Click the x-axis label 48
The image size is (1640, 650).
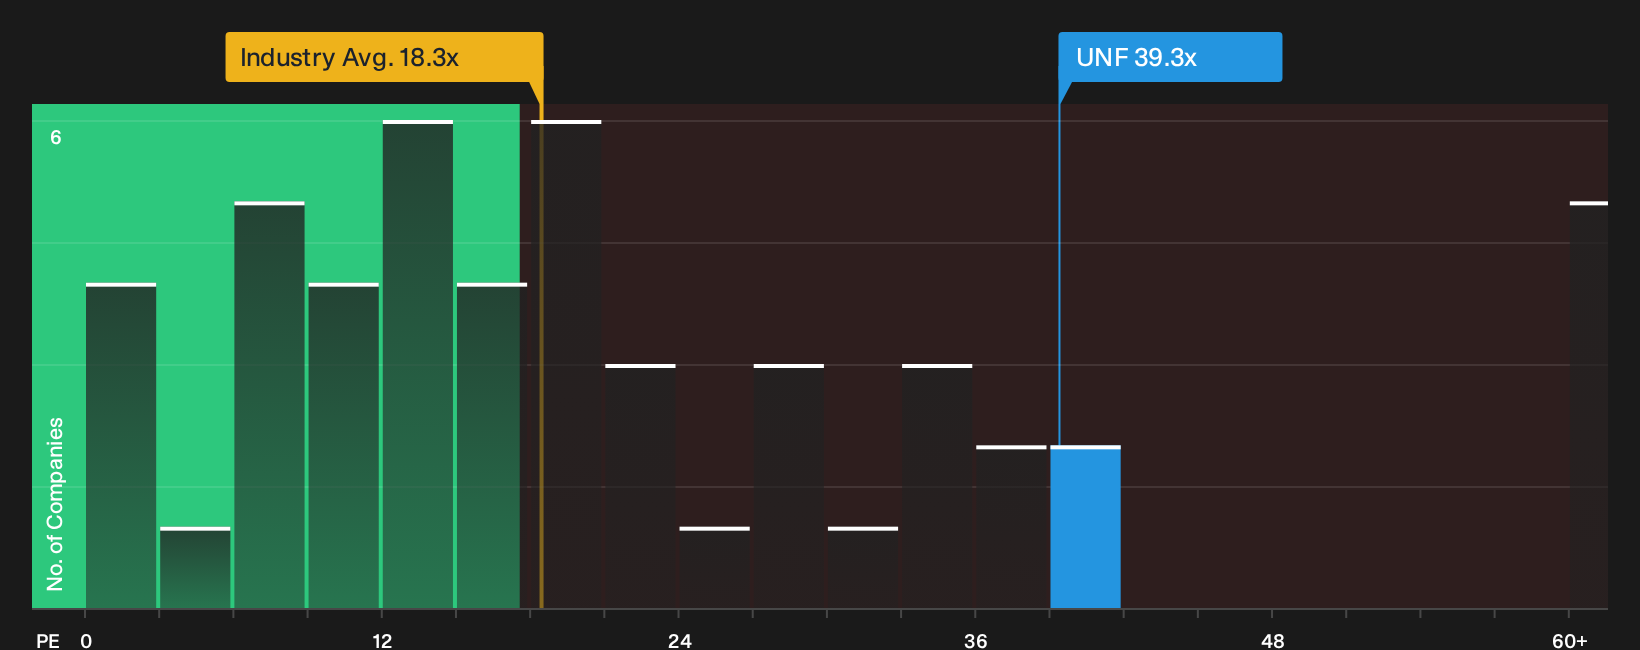pos(1273,641)
